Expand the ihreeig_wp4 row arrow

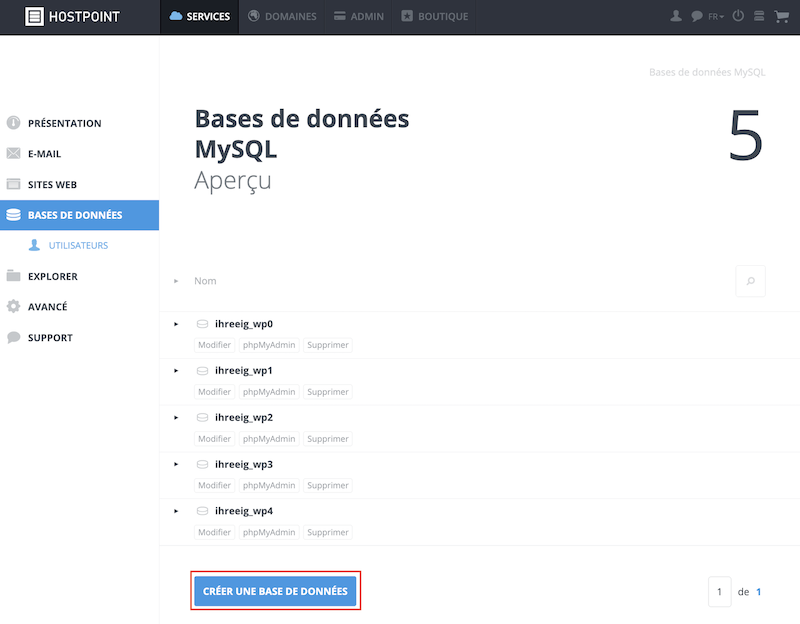[x=176, y=511]
